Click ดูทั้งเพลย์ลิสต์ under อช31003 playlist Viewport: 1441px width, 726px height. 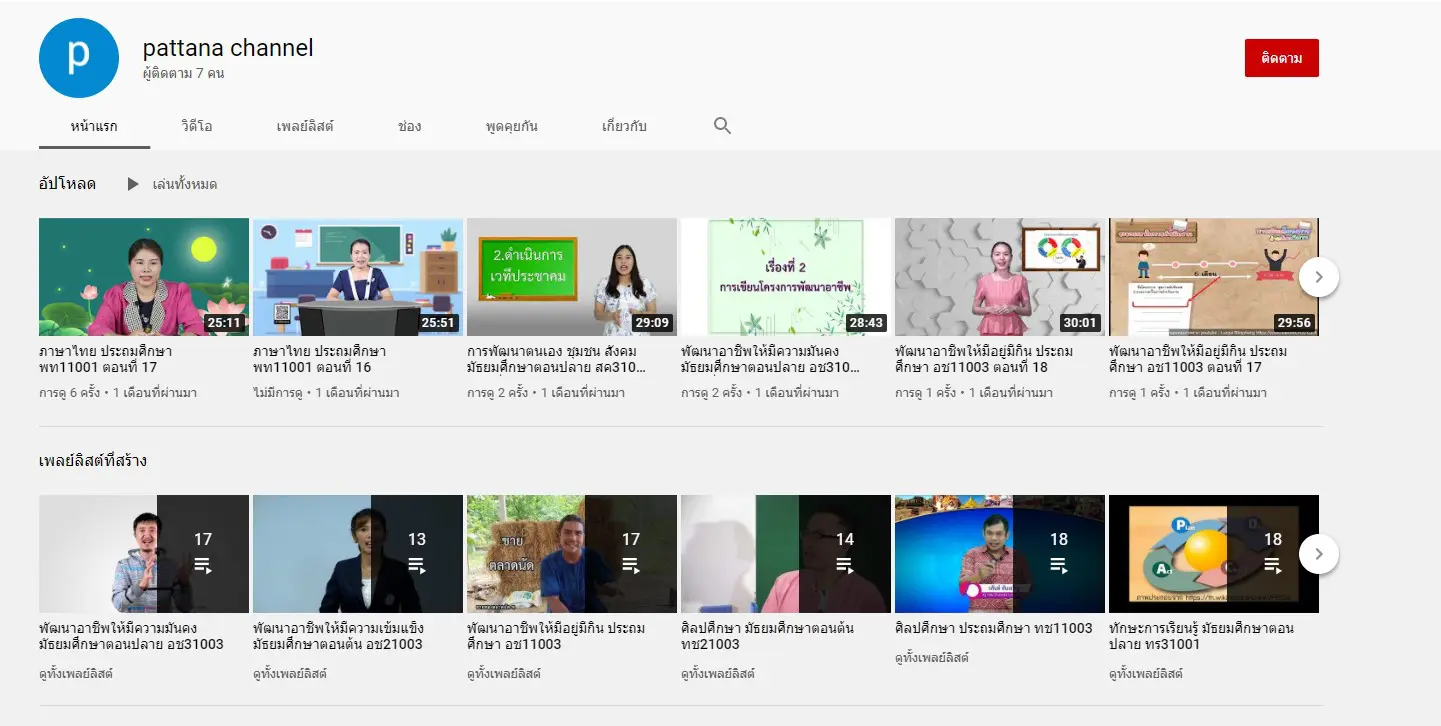76,674
